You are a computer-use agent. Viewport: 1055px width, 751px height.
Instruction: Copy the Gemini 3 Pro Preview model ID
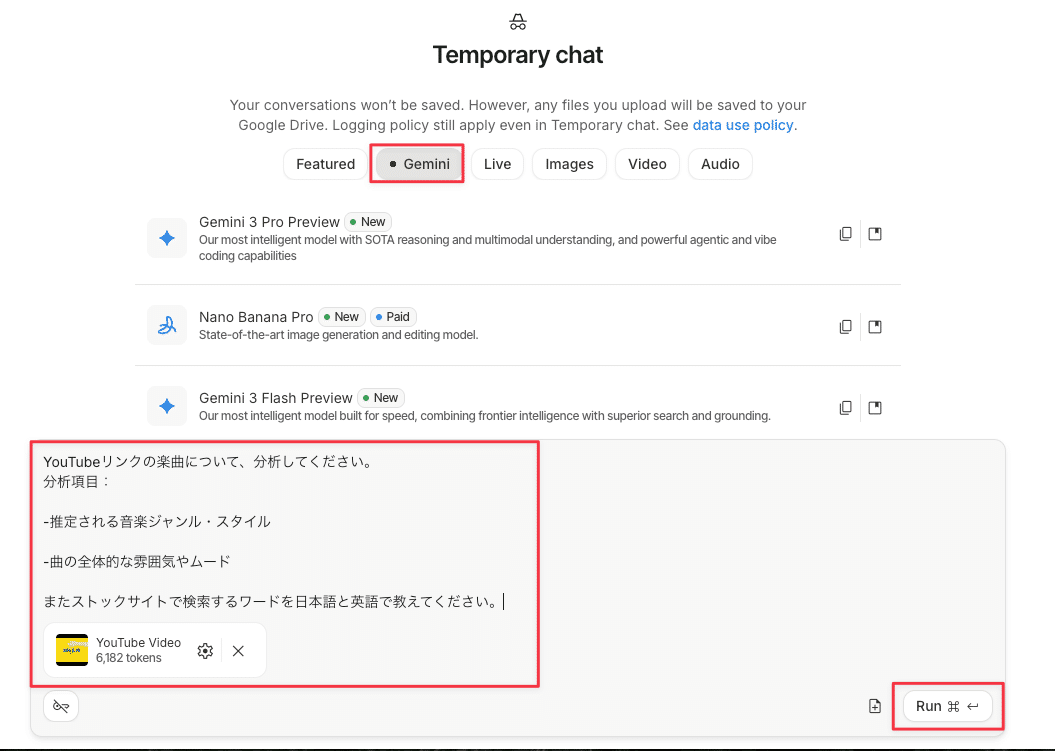pyautogui.click(x=845, y=232)
